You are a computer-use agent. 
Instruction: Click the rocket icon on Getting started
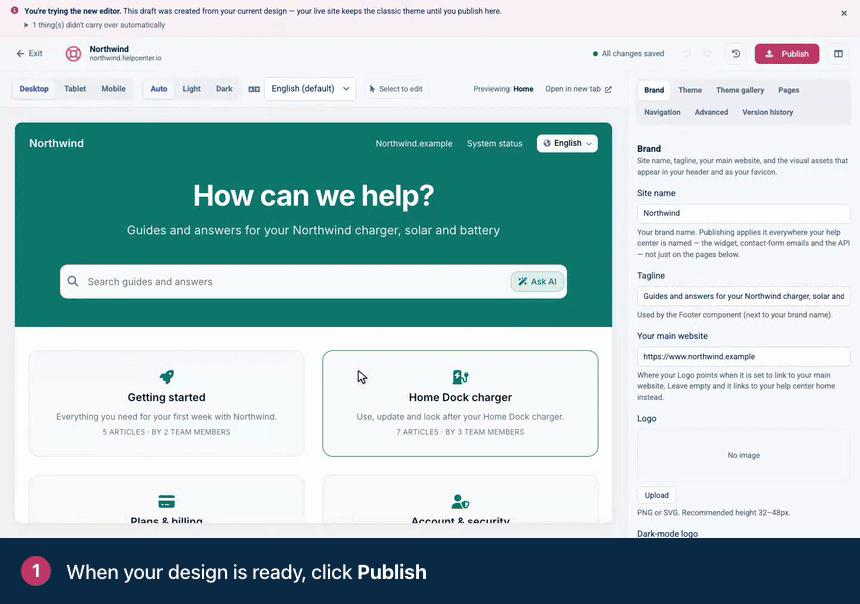[167, 376]
